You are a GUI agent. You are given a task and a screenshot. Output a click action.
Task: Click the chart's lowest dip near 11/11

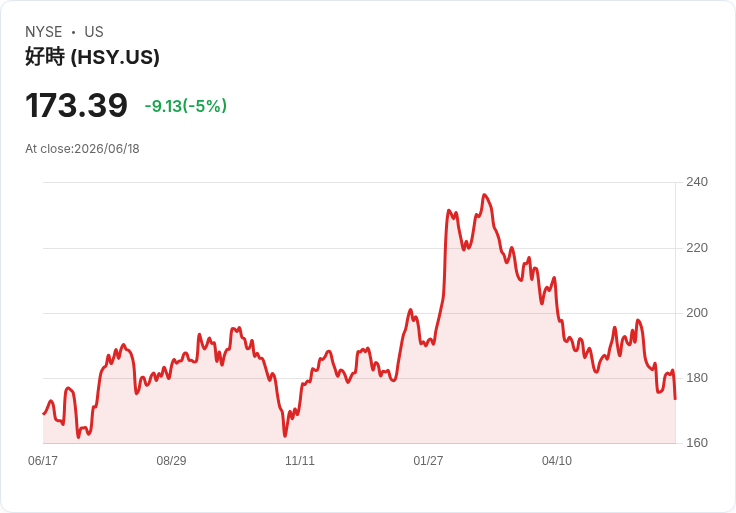[x=285, y=436]
